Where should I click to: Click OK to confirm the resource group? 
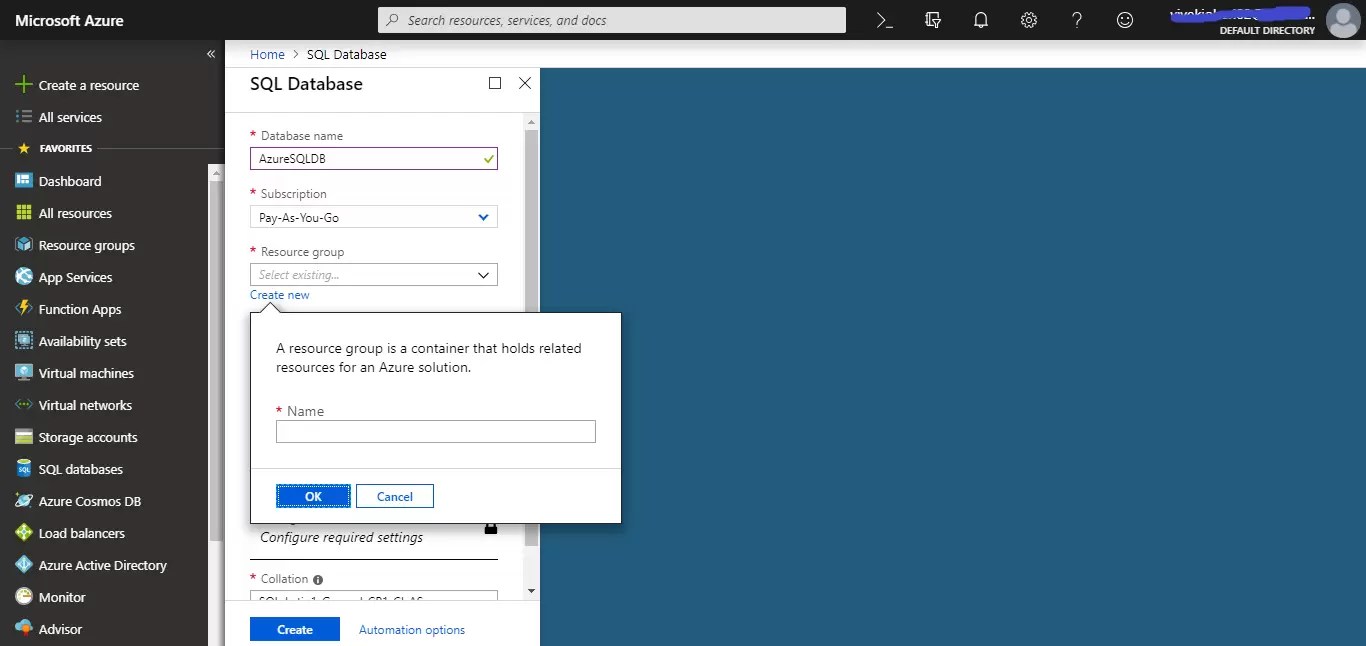[x=313, y=496]
